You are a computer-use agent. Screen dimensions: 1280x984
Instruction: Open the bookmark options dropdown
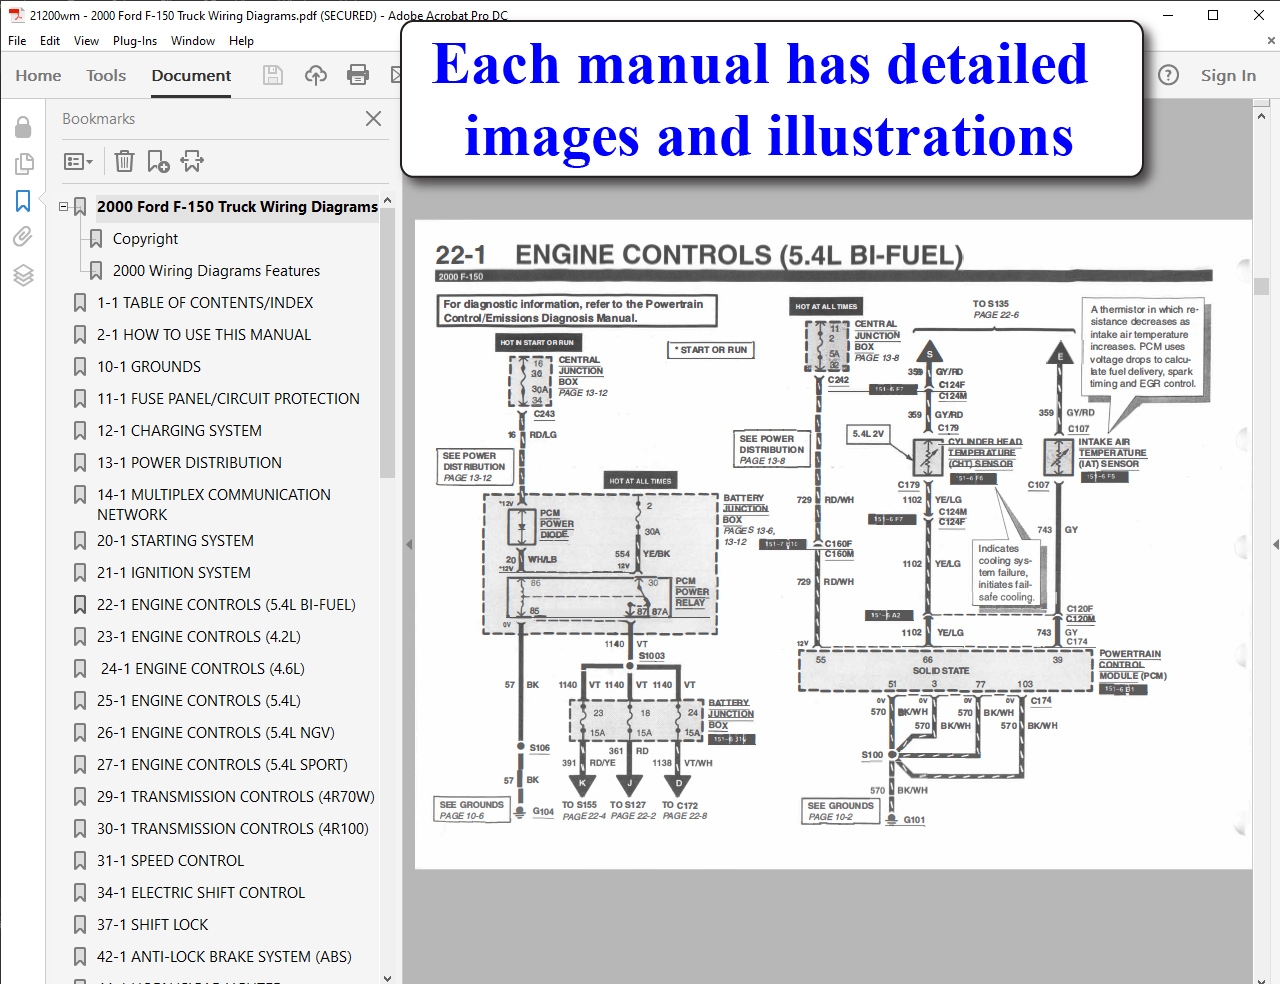point(78,161)
